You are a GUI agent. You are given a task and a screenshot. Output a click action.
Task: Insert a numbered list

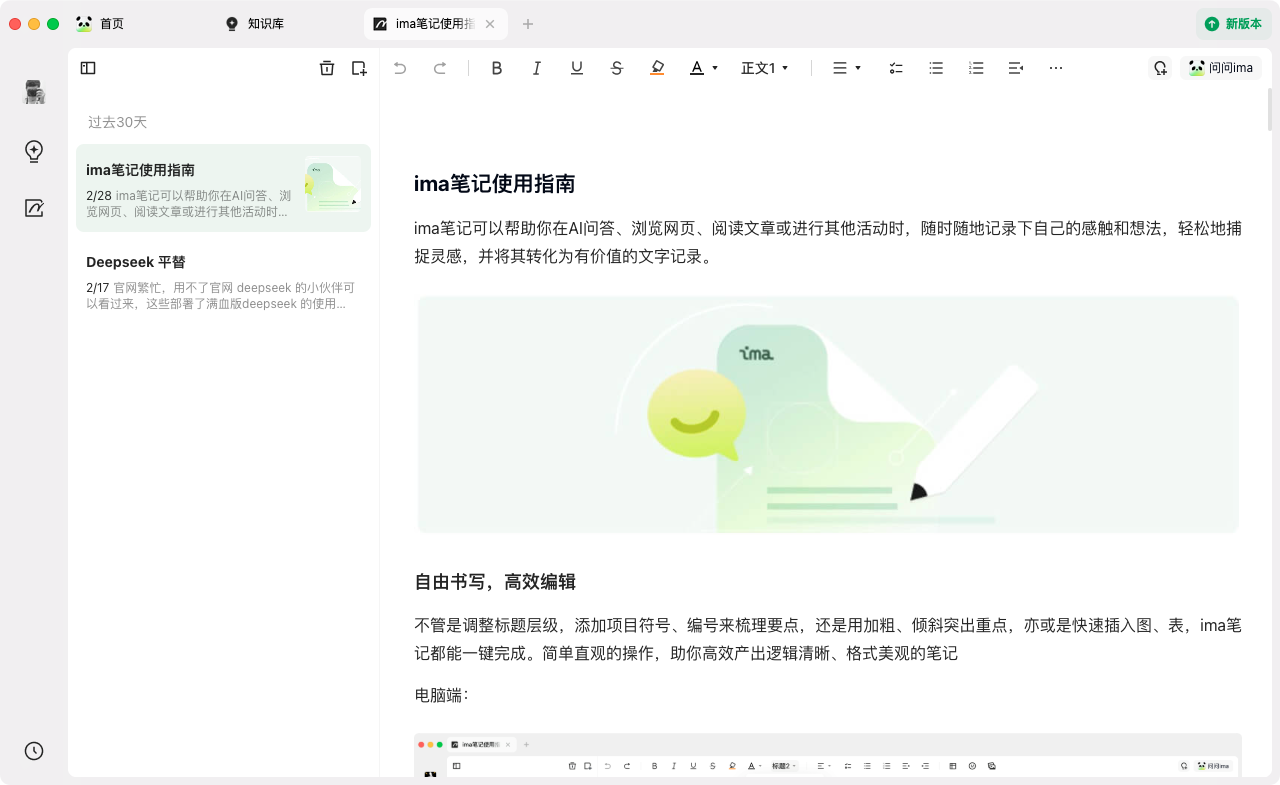tap(976, 68)
